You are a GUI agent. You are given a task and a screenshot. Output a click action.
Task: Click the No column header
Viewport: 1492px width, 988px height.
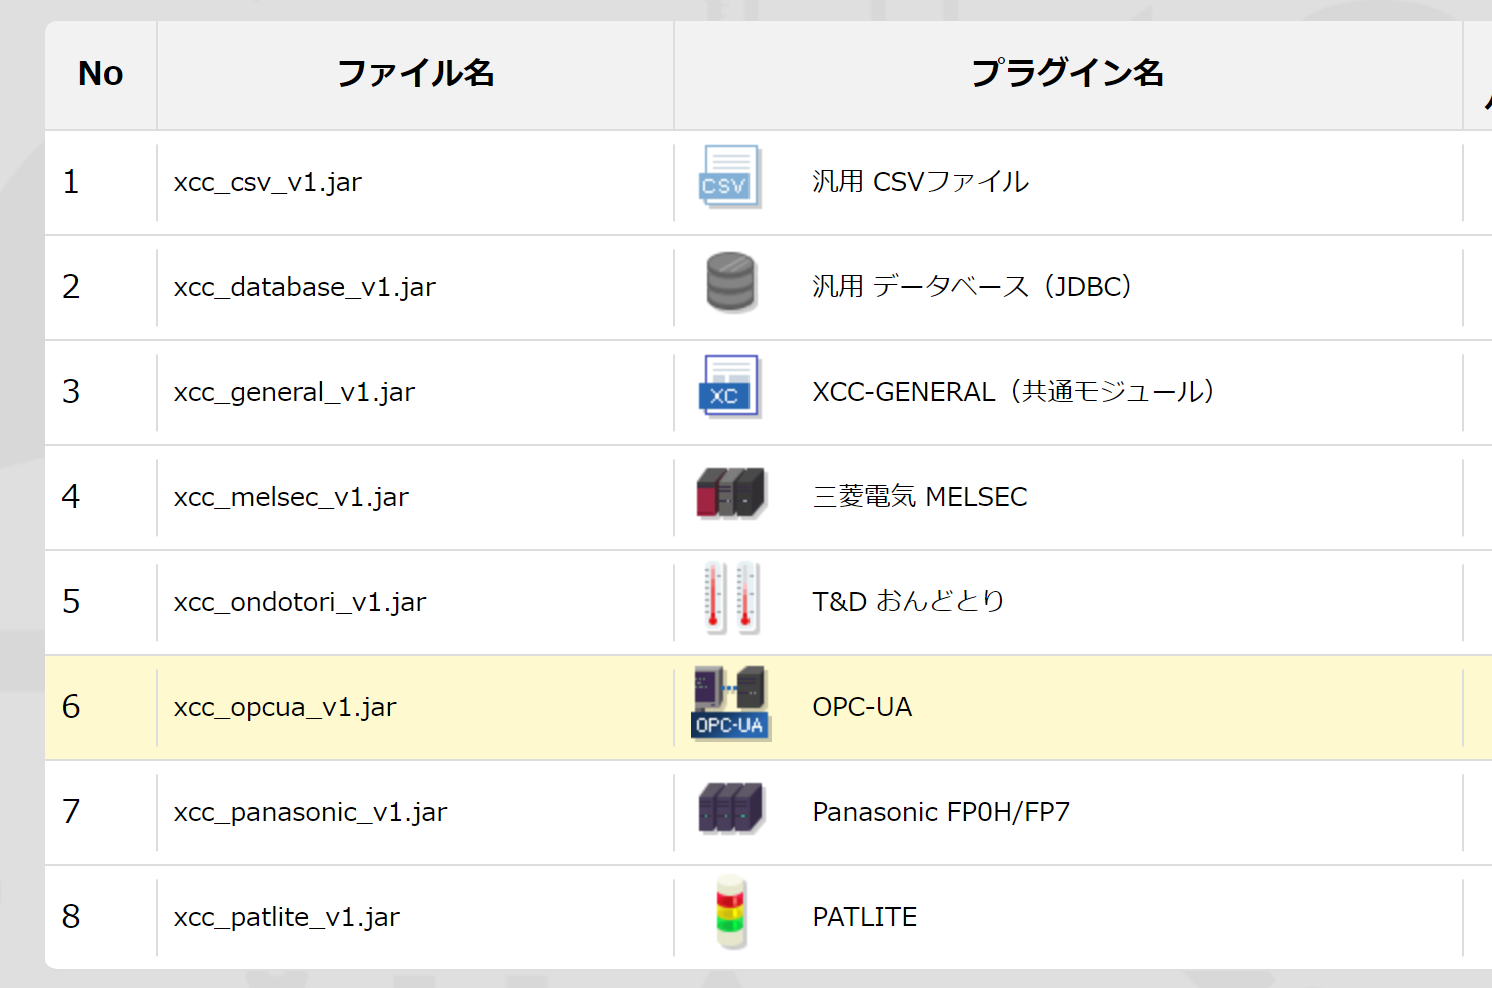(x=100, y=74)
